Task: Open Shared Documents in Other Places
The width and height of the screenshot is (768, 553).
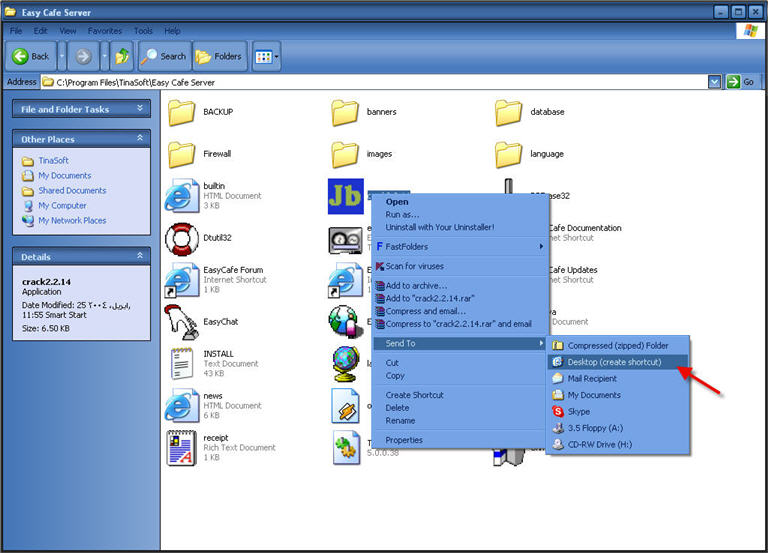Action: pyautogui.click(x=72, y=191)
